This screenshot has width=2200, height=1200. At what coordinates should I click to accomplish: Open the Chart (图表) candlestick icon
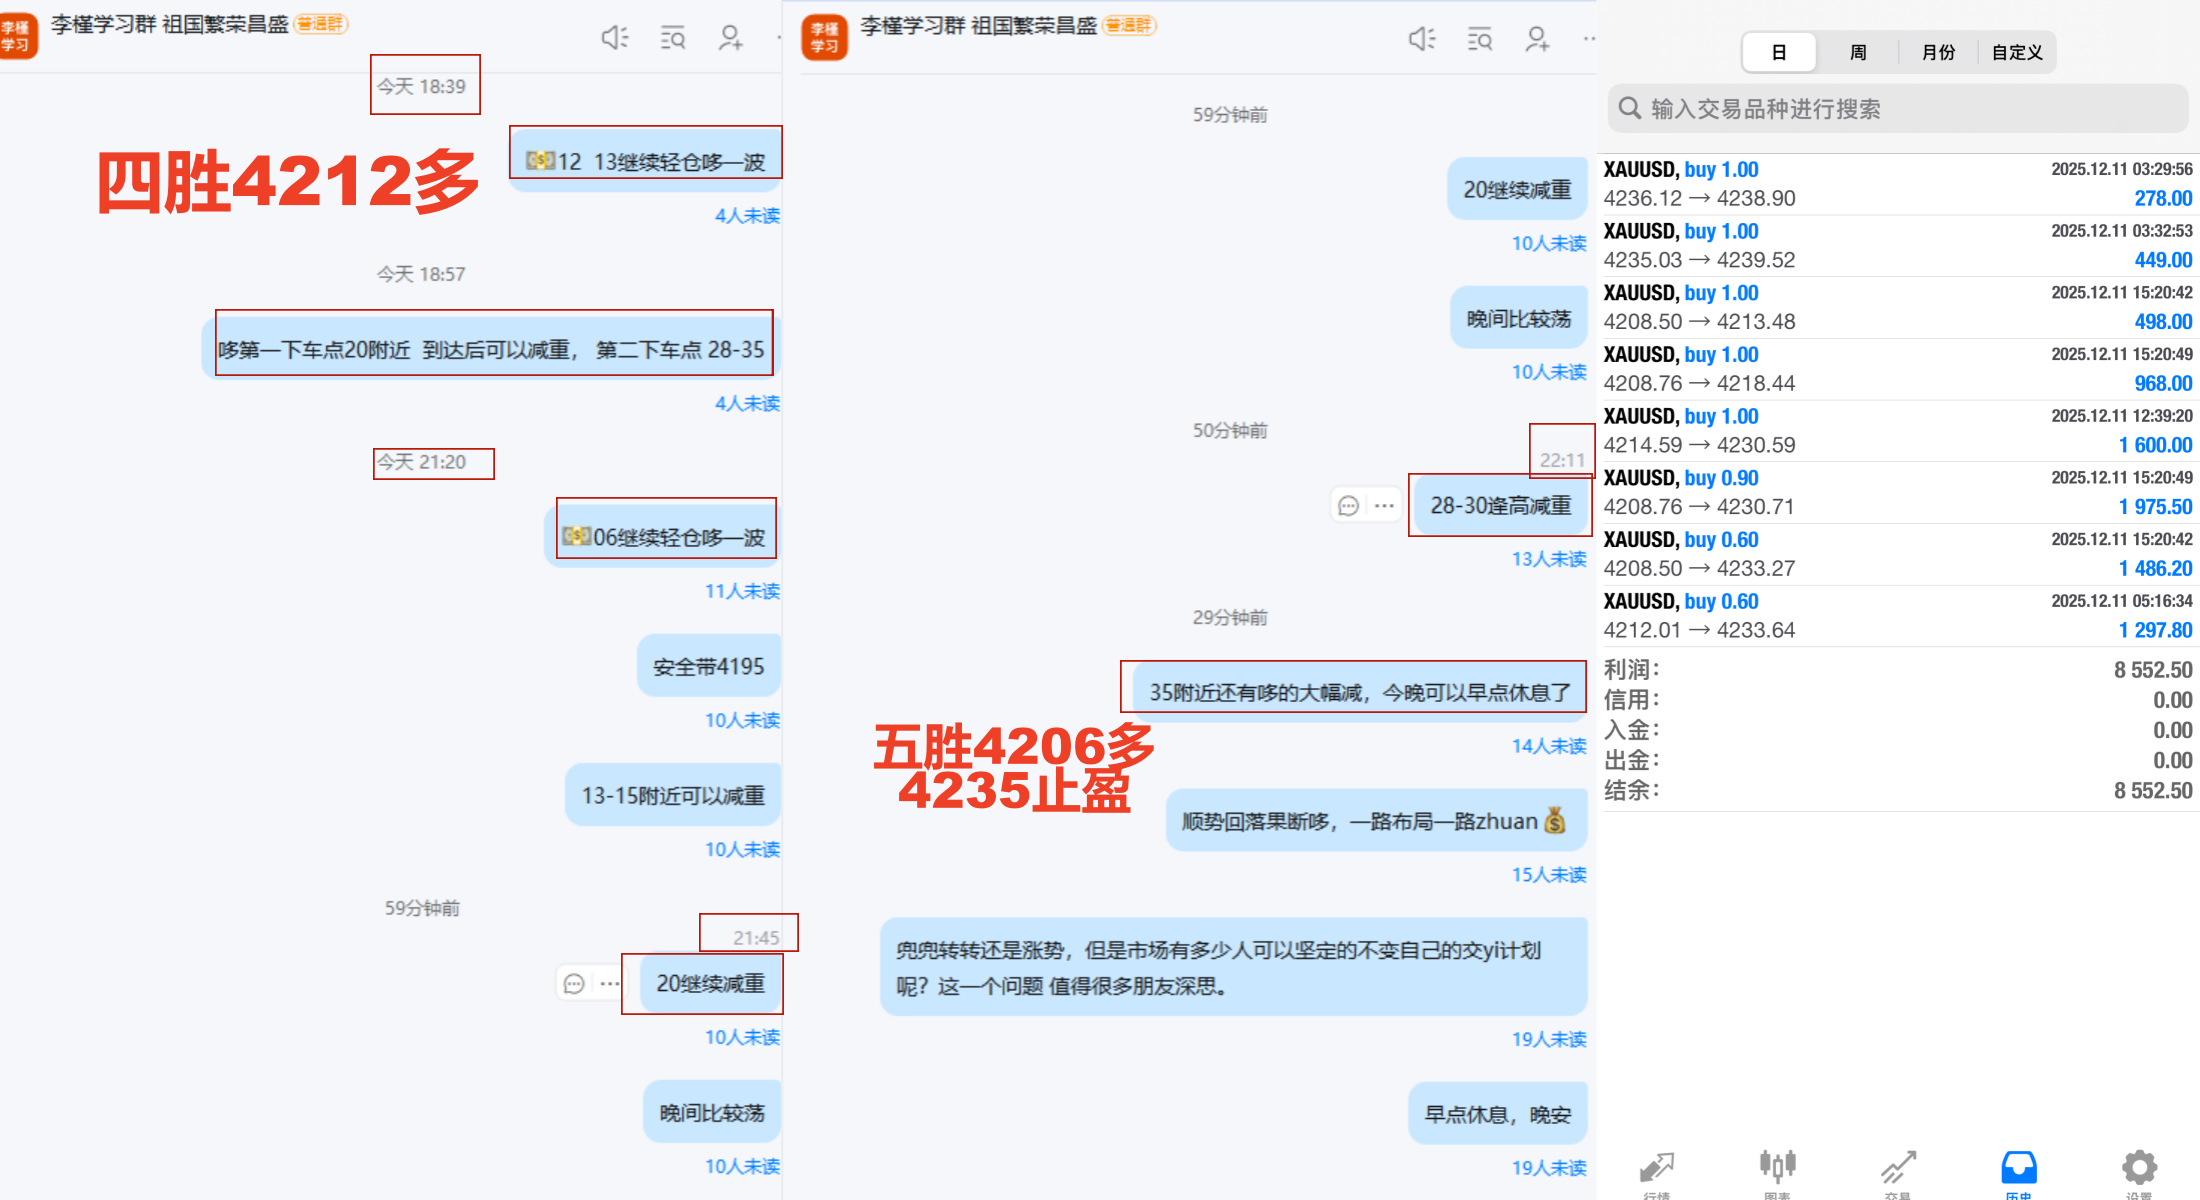pyautogui.click(x=1777, y=1168)
